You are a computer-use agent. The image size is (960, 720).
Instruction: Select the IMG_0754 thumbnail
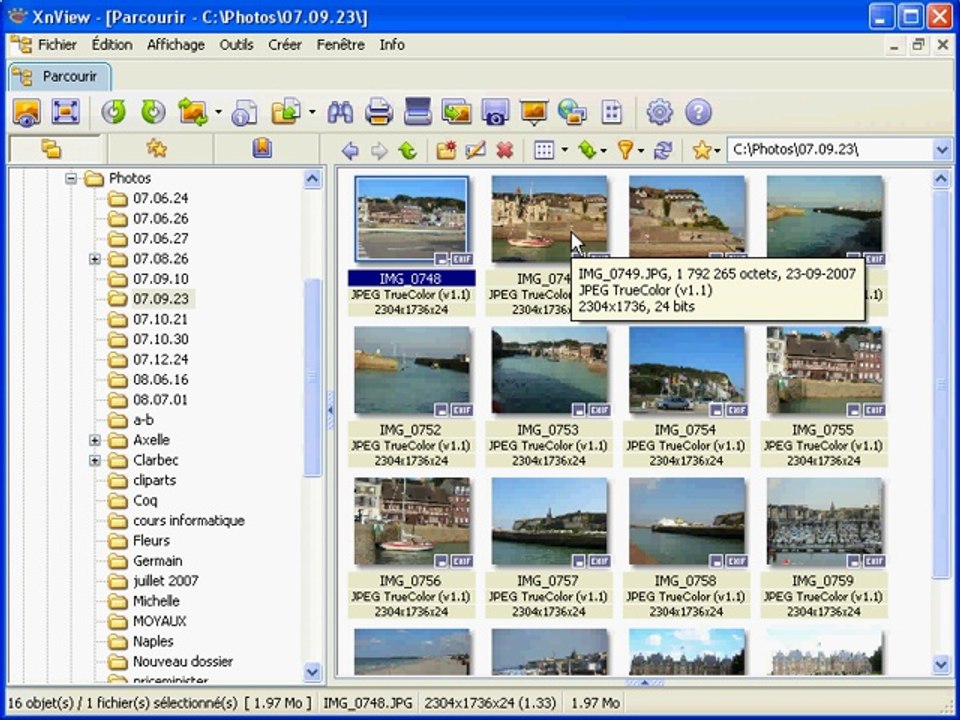[687, 371]
